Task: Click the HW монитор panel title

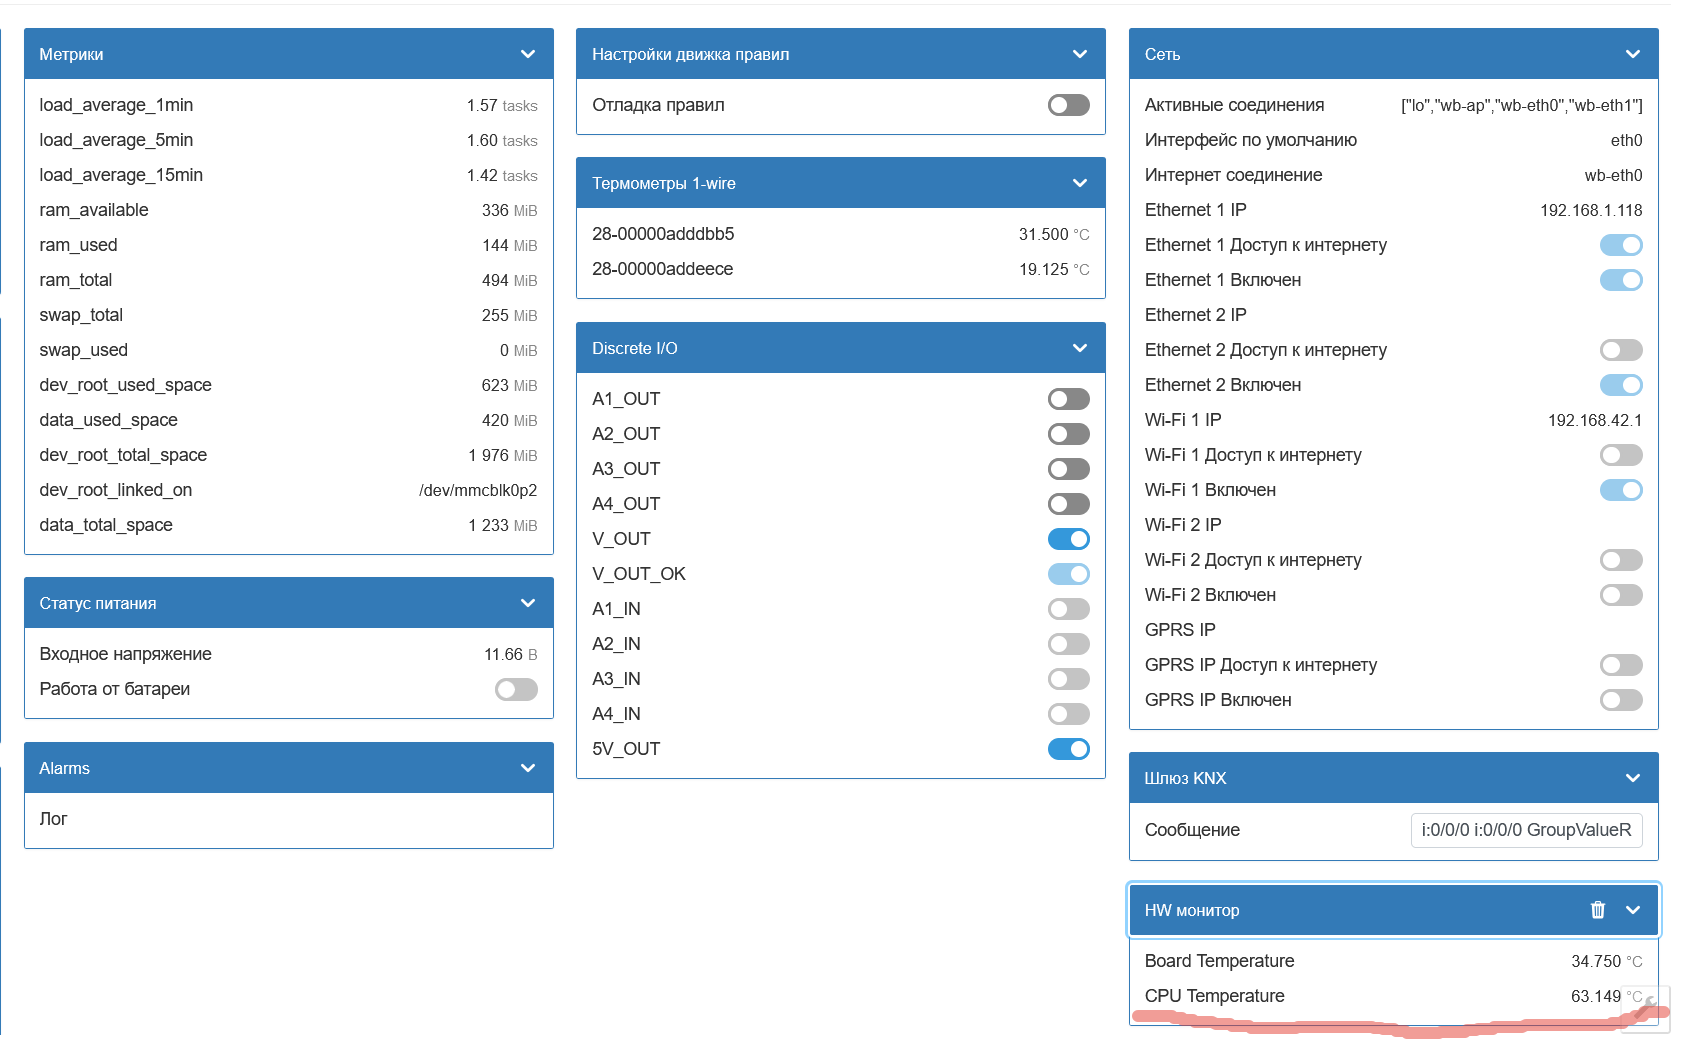Action: (1191, 910)
